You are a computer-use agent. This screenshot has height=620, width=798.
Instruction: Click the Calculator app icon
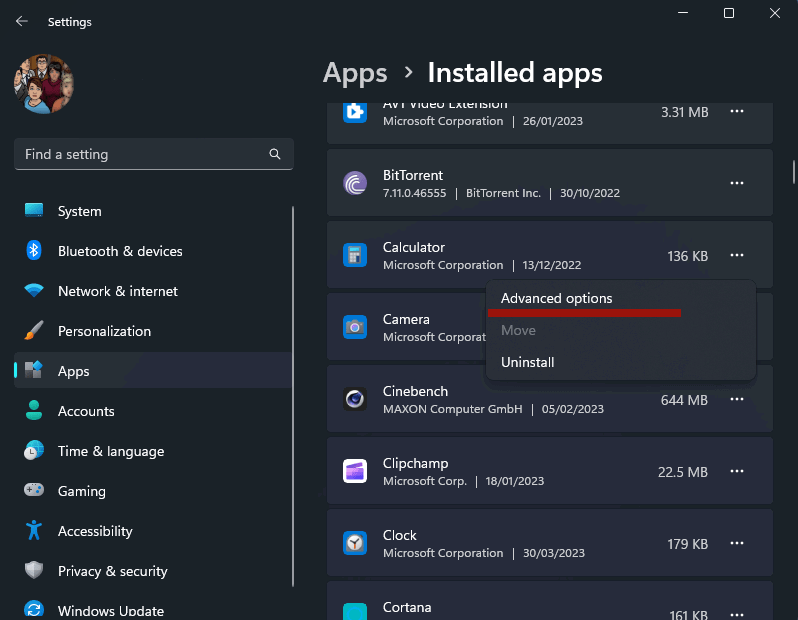click(355, 256)
